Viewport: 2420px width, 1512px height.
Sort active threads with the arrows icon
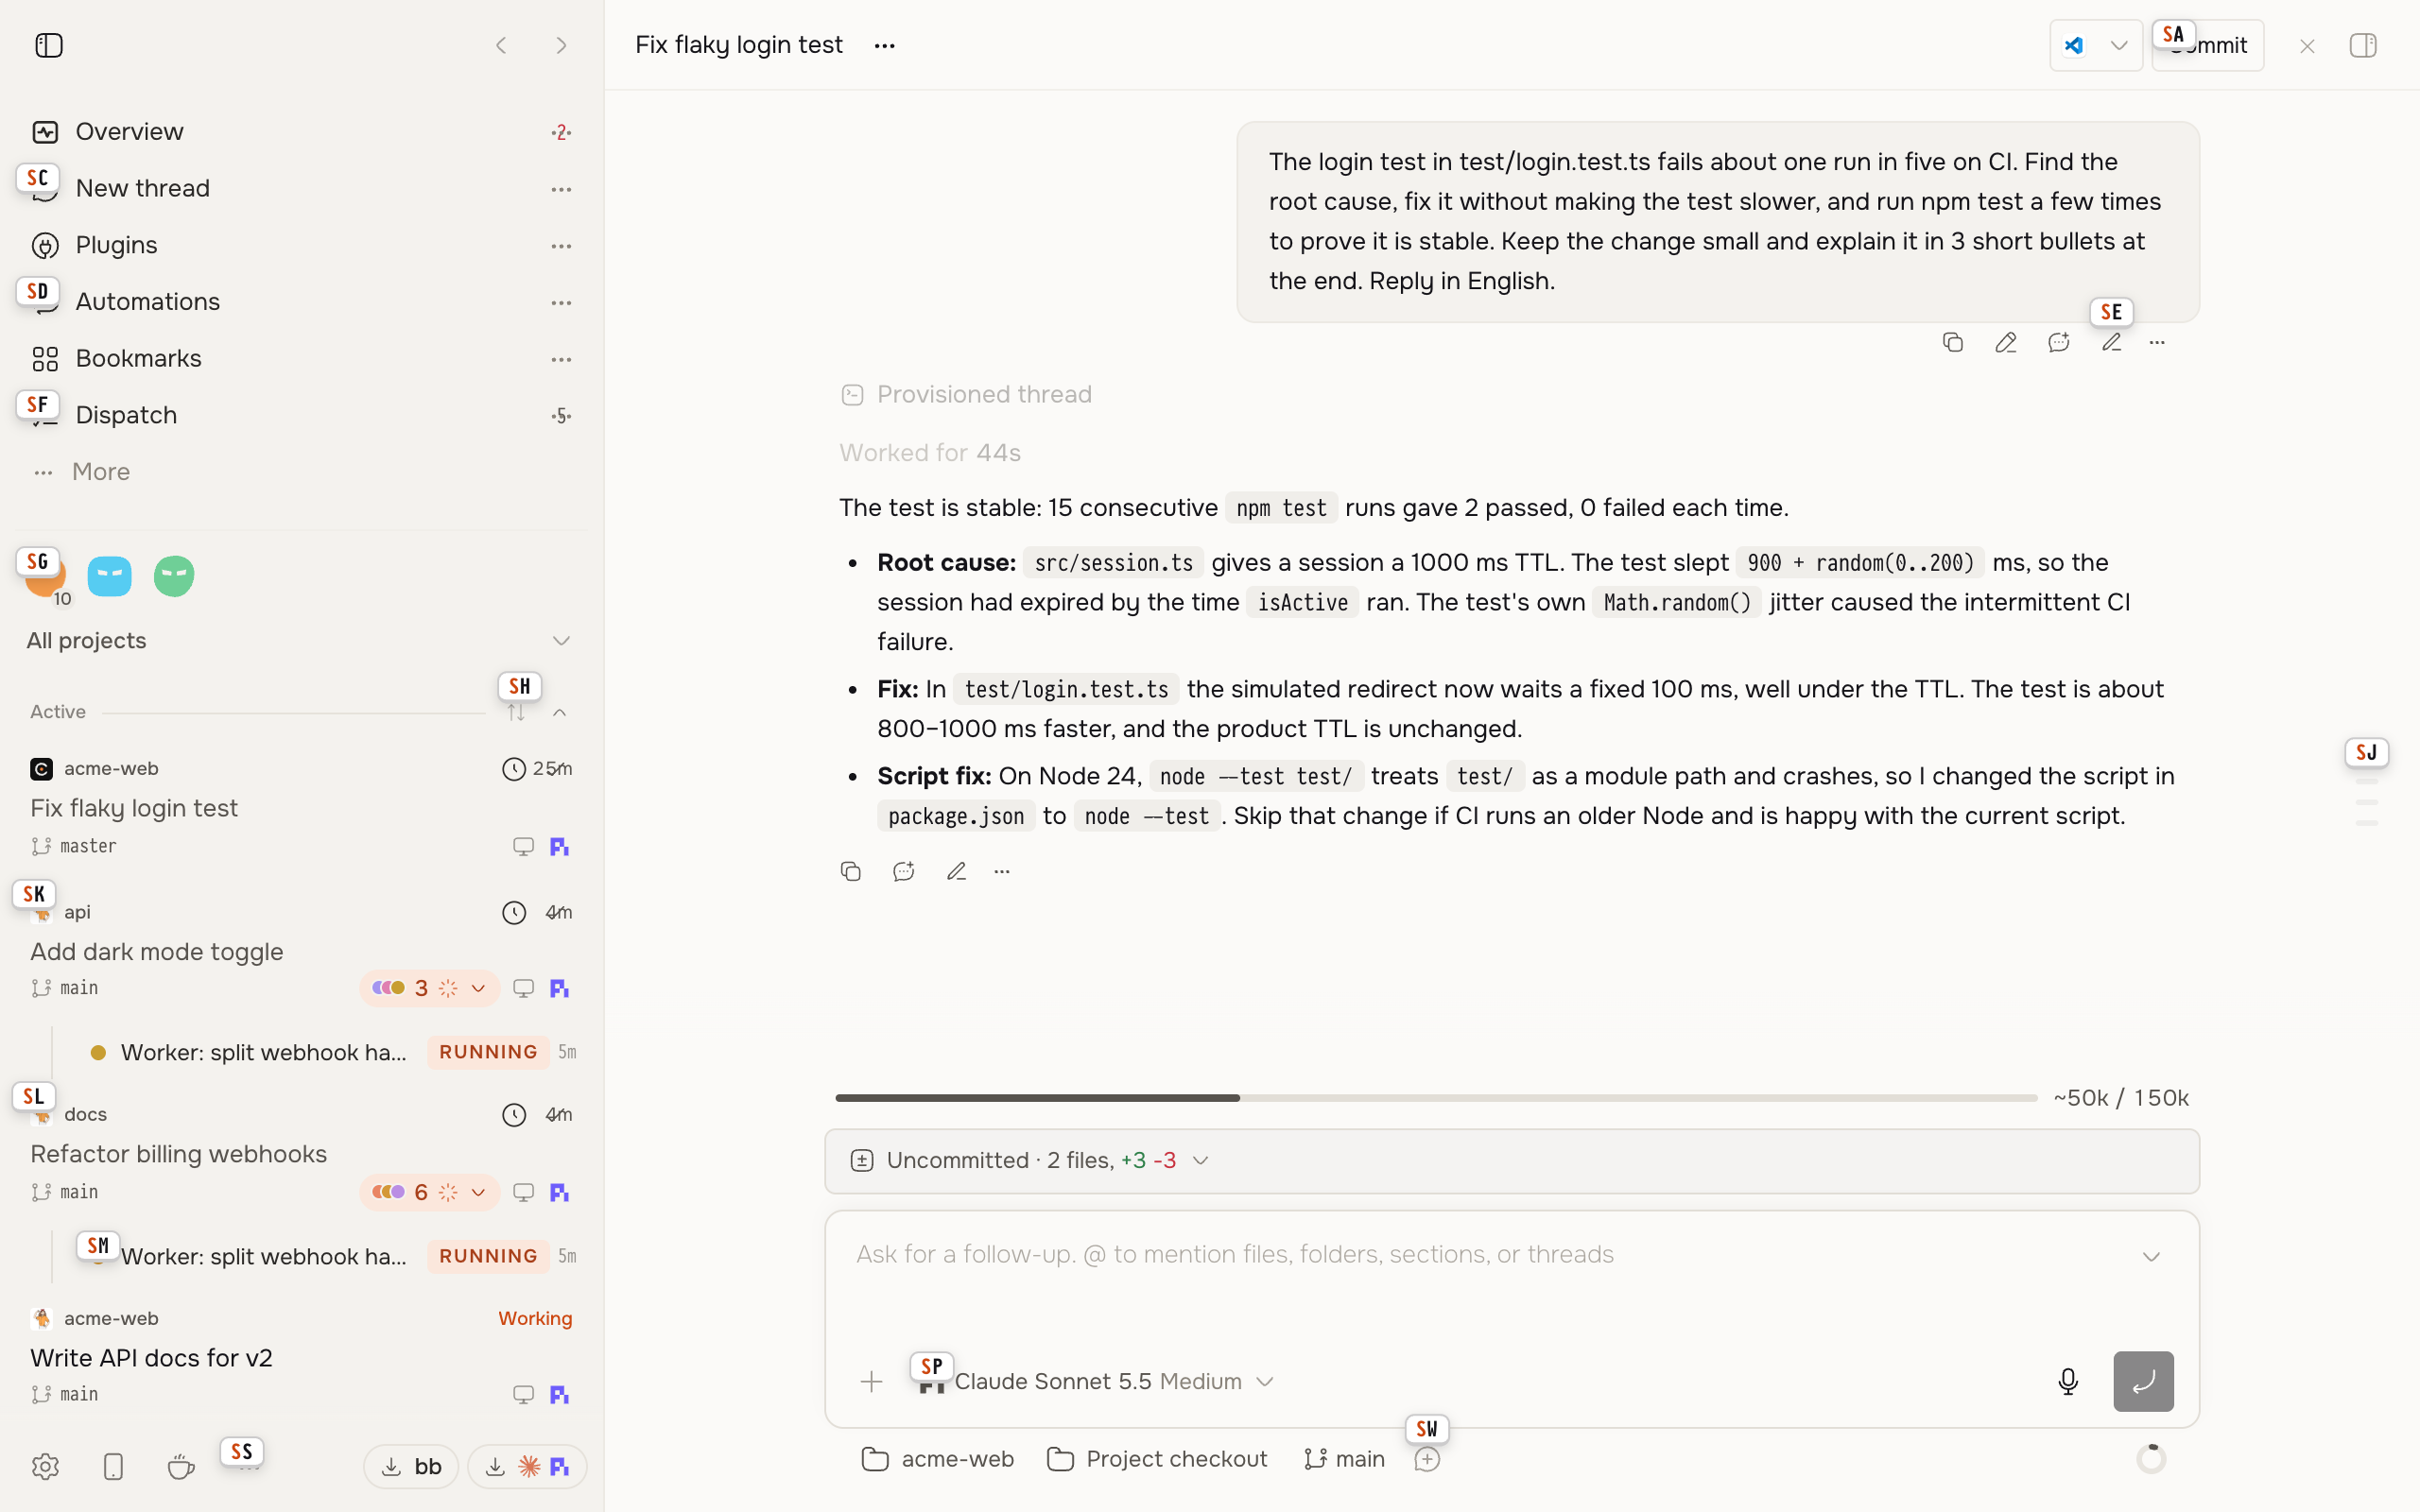point(516,712)
